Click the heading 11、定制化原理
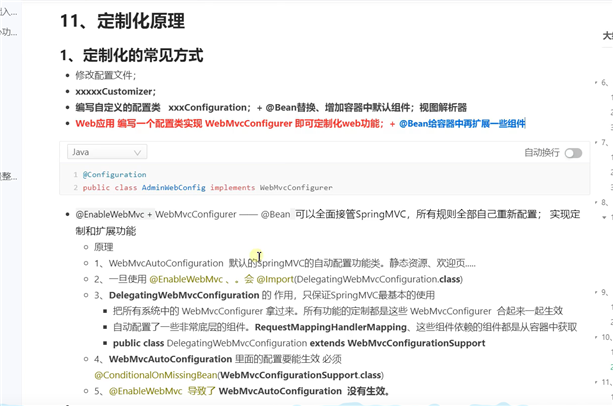 pos(122,21)
